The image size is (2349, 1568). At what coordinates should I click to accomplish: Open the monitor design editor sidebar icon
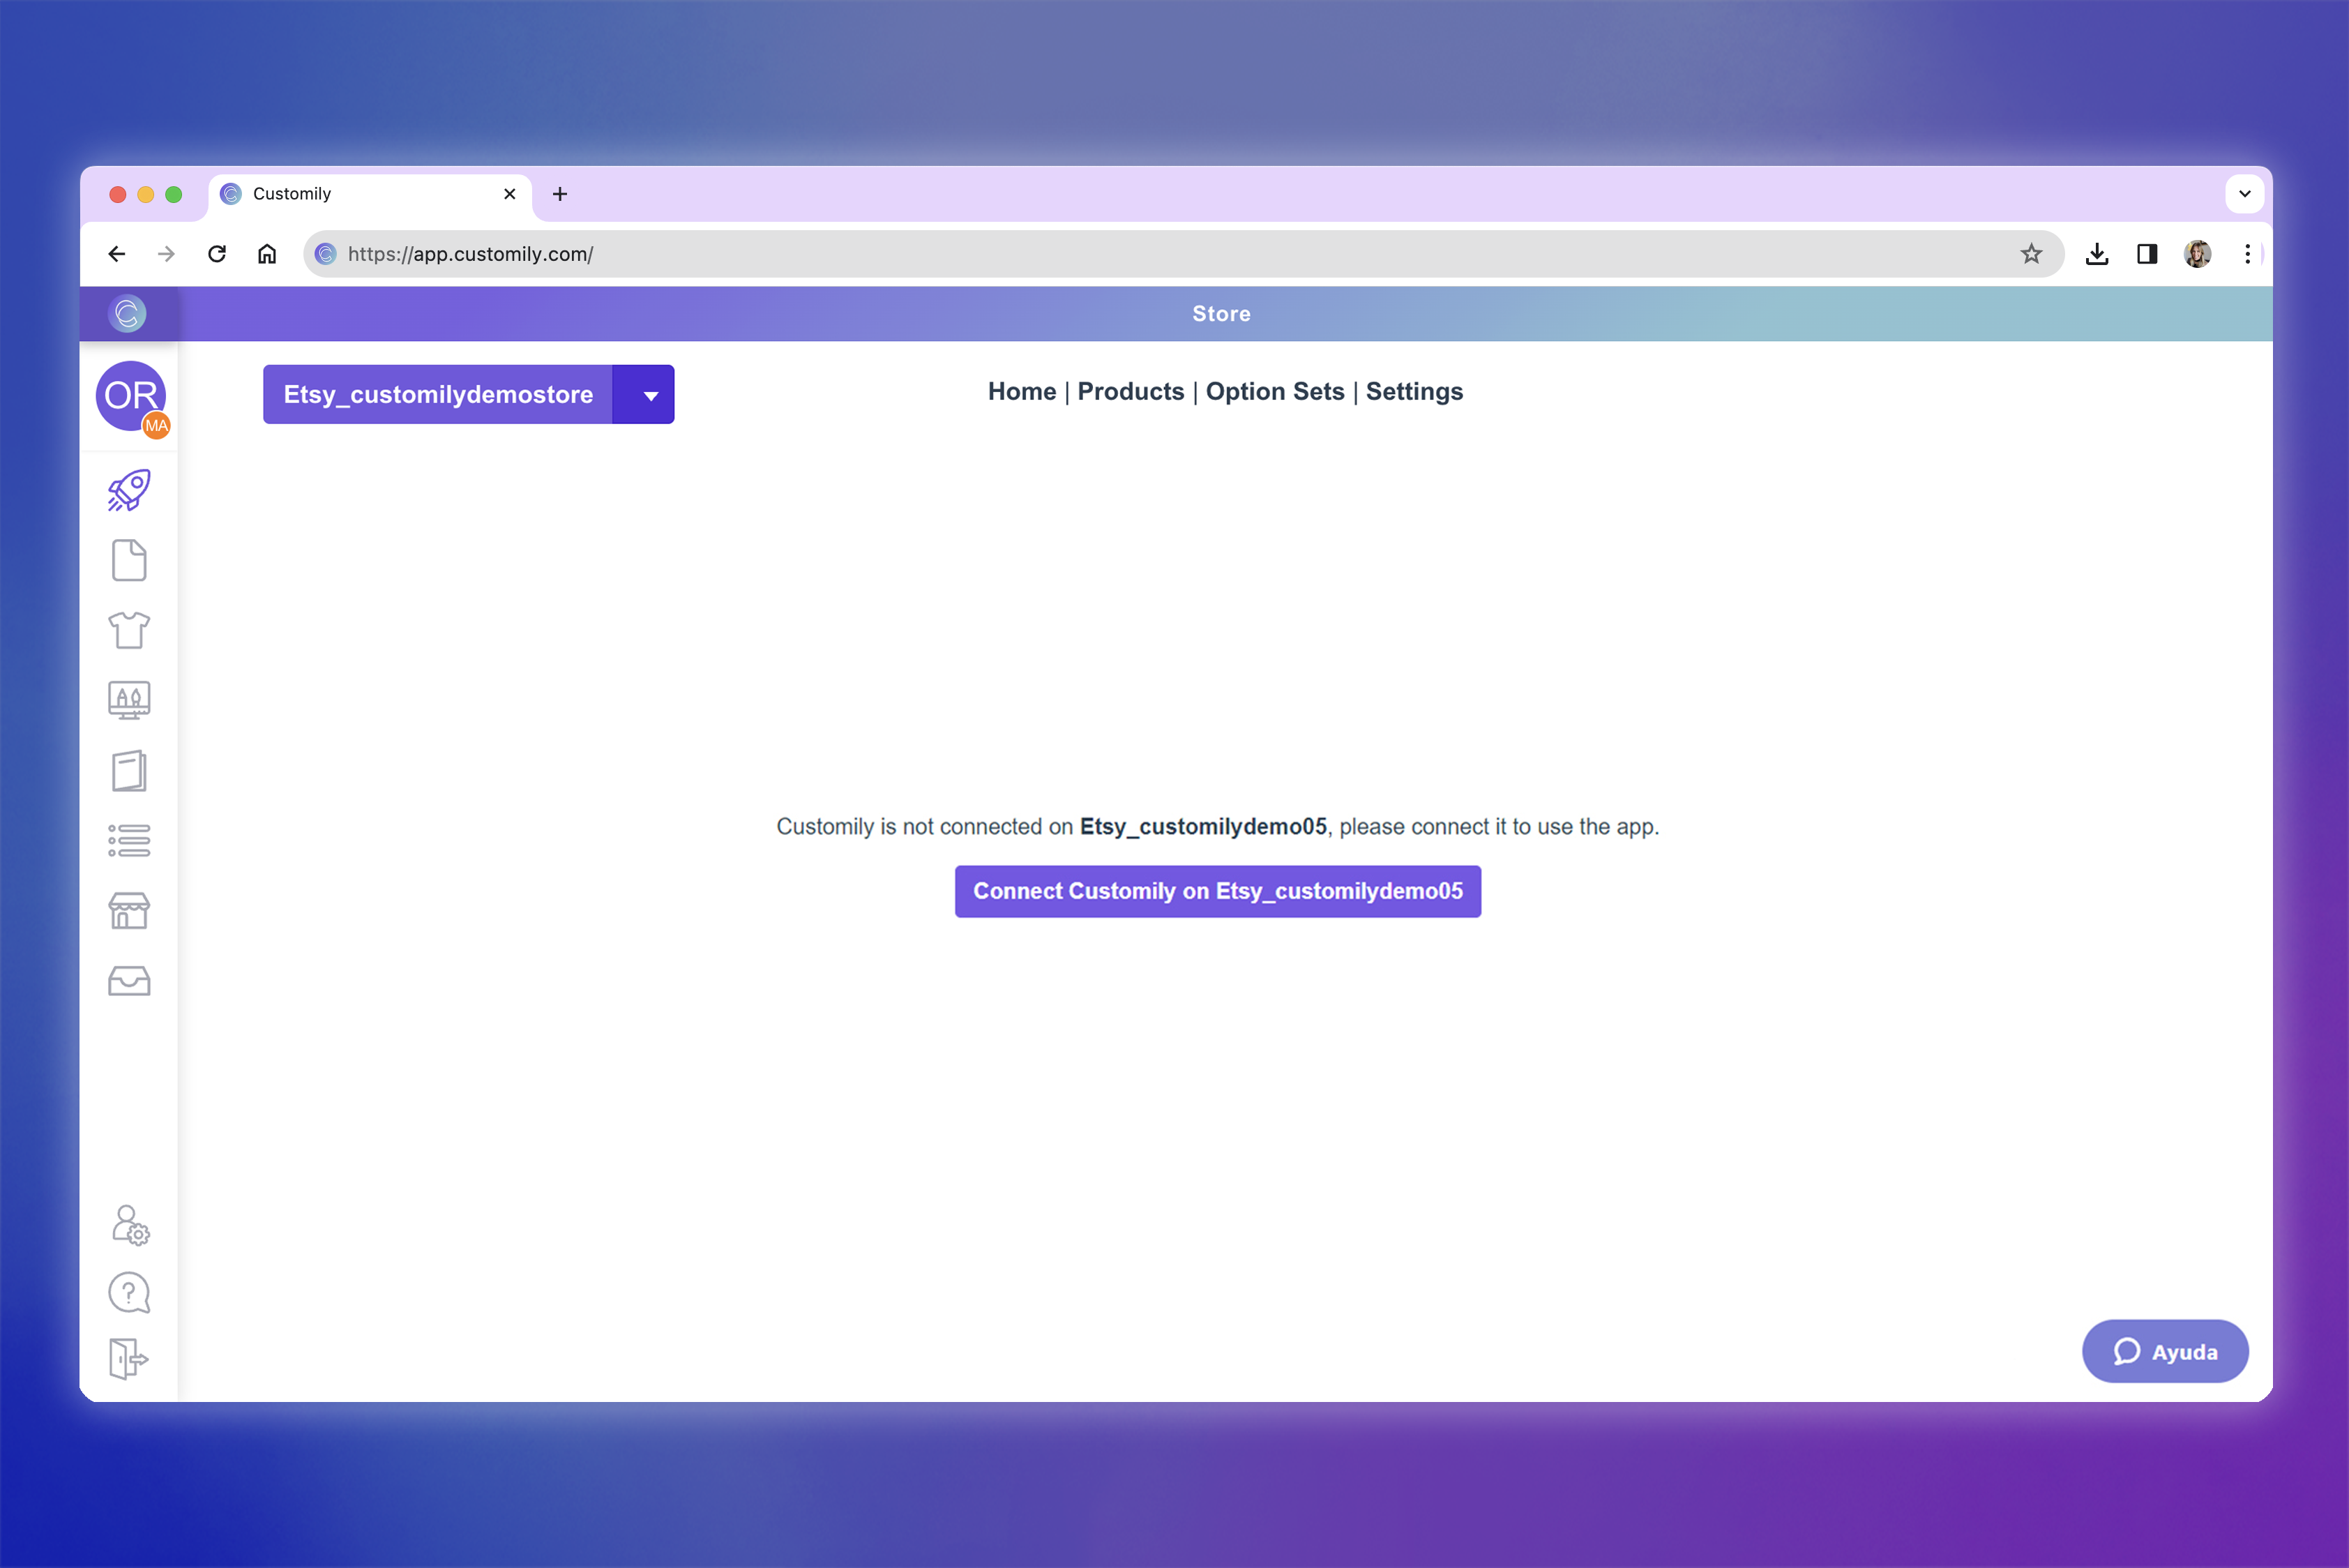tap(129, 700)
